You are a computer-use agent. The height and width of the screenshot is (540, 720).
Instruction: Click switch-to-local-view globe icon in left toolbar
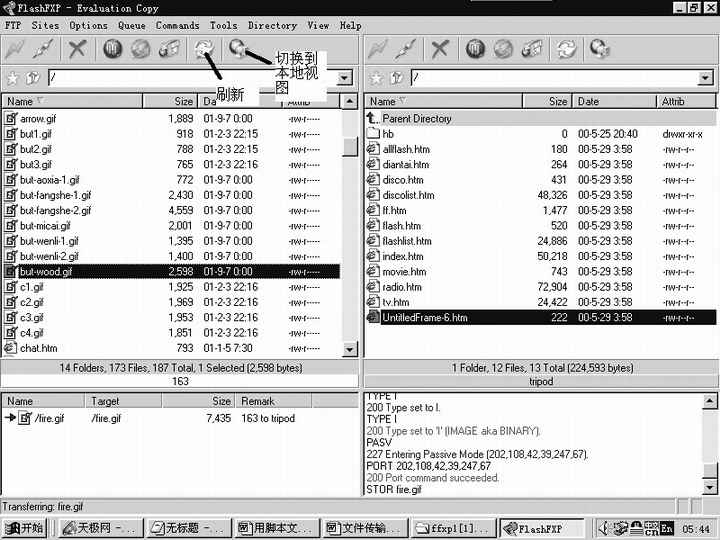[x=237, y=48]
